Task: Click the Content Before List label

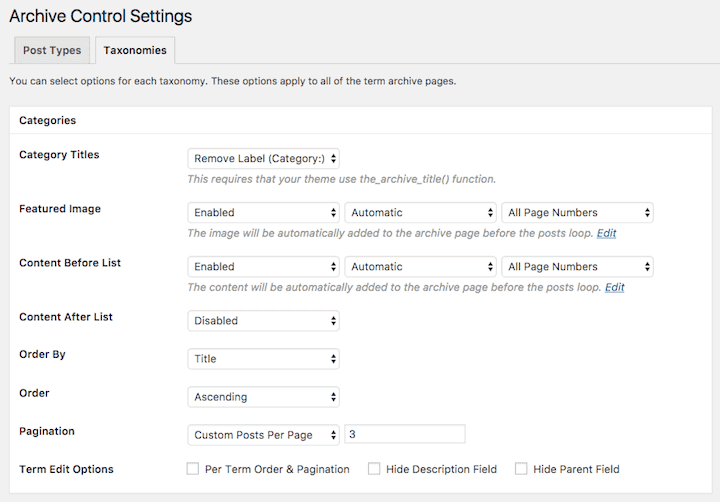Action: pyautogui.click(x=70, y=263)
